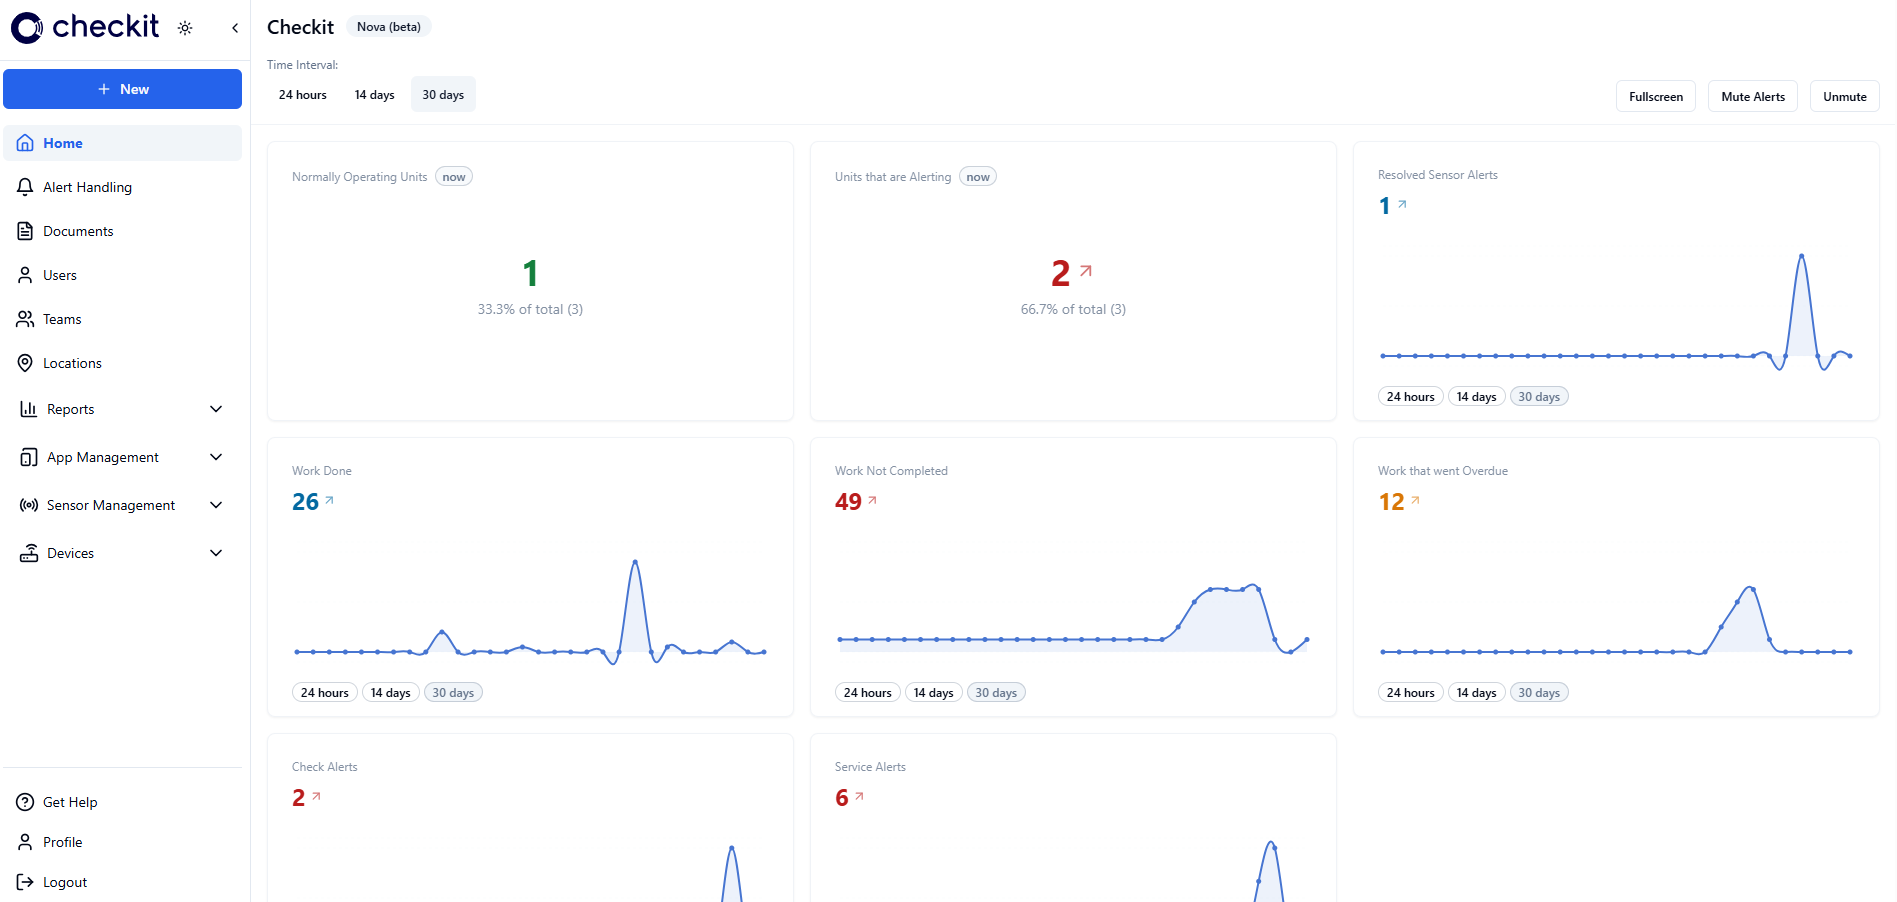The width and height of the screenshot is (1897, 902).
Task: Click the Nova (beta) badge
Action: pyautogui.click(x=389, y=27)
